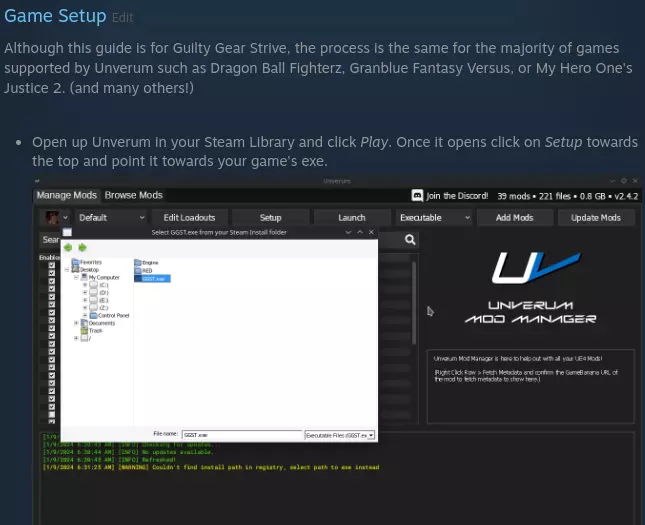Click the mod list vertical scrollbar
The width and height of the screenshot is (645, 525).
coord(414,302)
